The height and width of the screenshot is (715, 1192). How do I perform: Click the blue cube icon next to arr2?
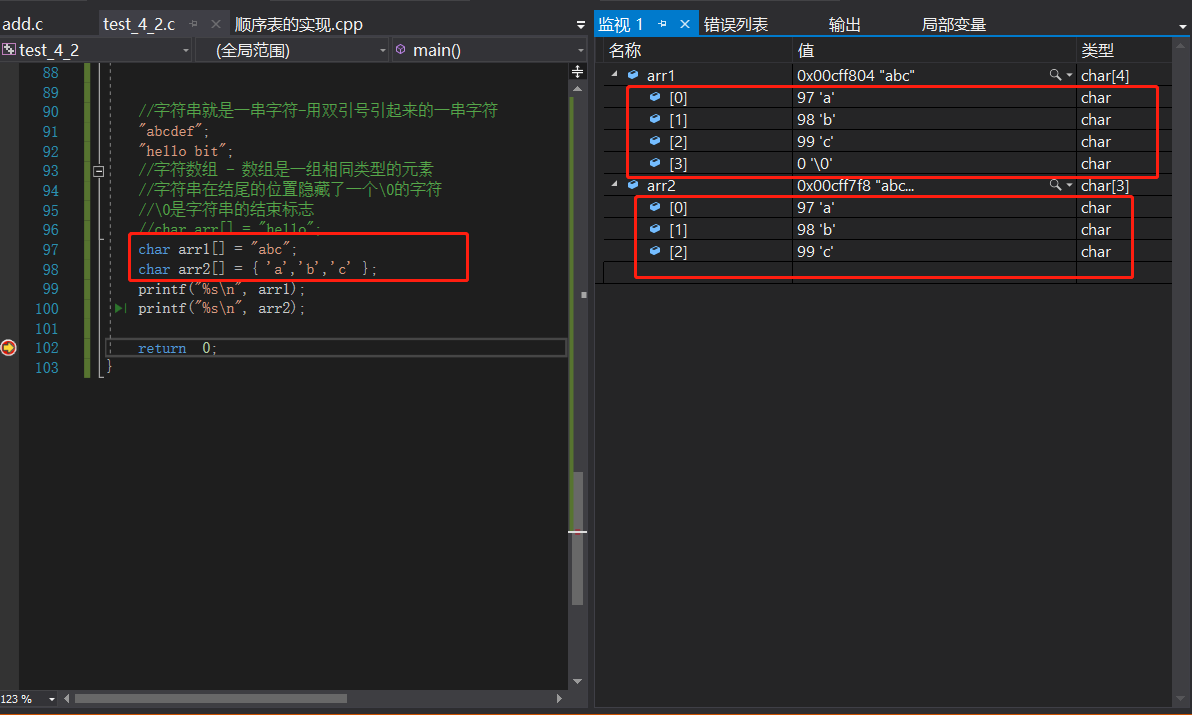point(633,185)
